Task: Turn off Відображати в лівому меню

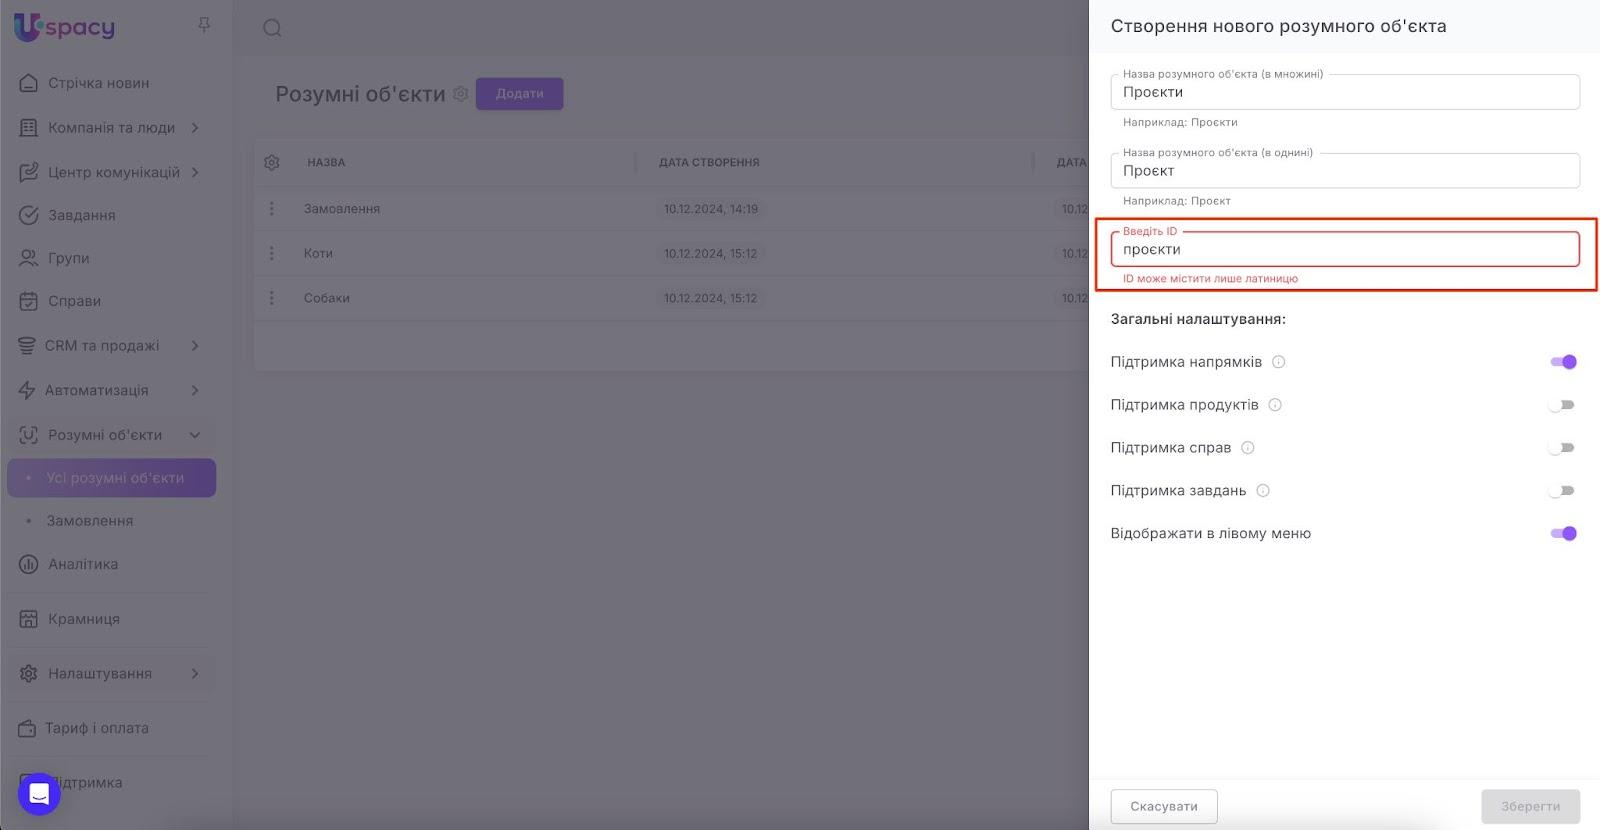Action: click(x=1563, y=534)
